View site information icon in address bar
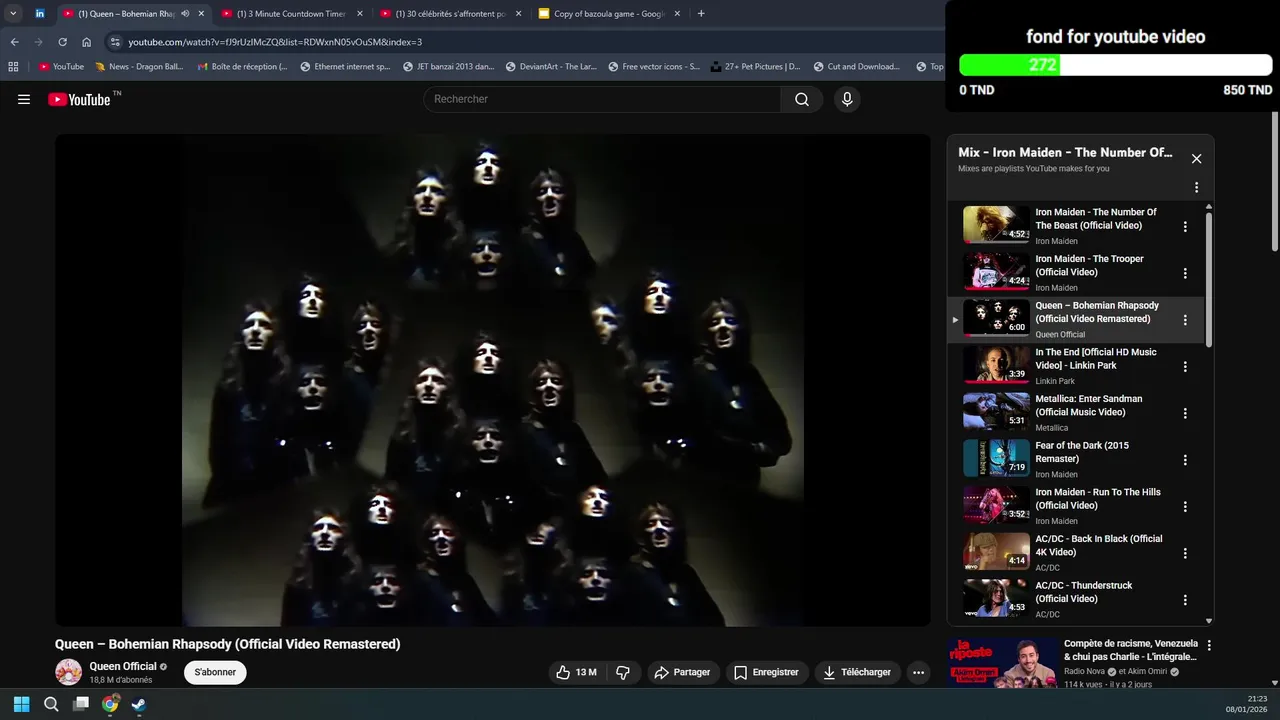 point(115,42)
